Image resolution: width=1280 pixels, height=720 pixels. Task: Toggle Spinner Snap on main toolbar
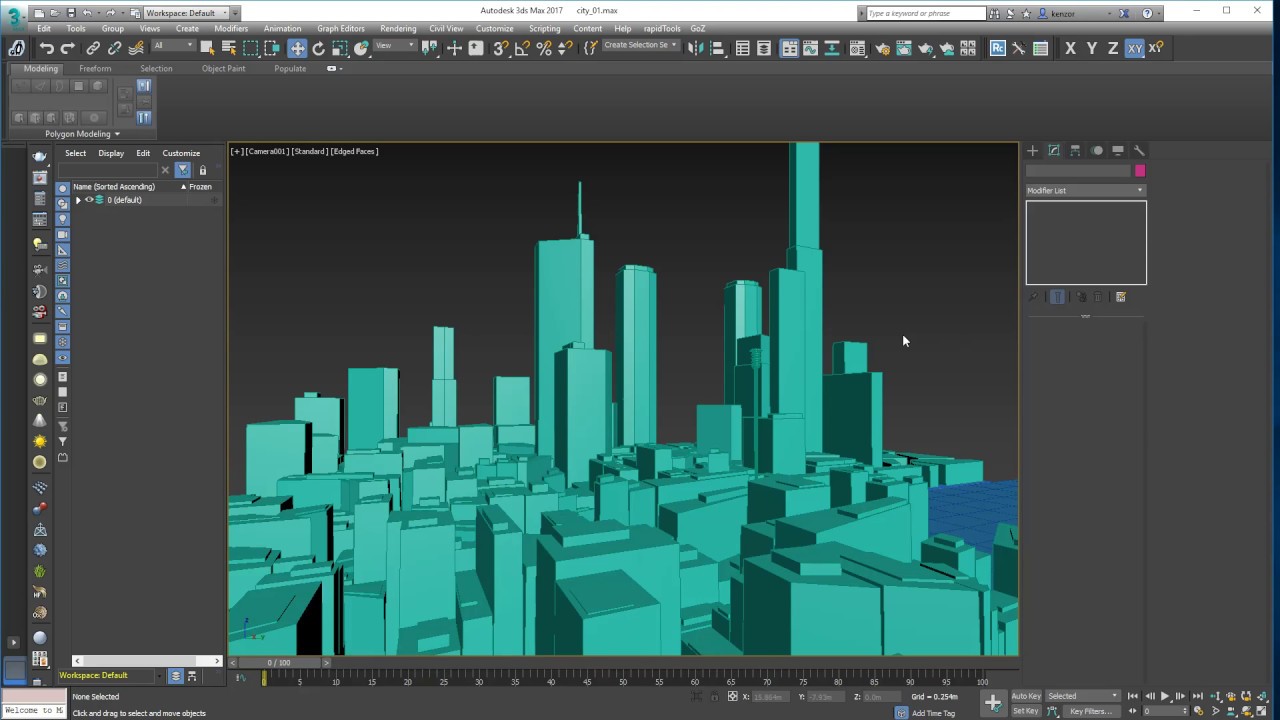pos(565,48)
